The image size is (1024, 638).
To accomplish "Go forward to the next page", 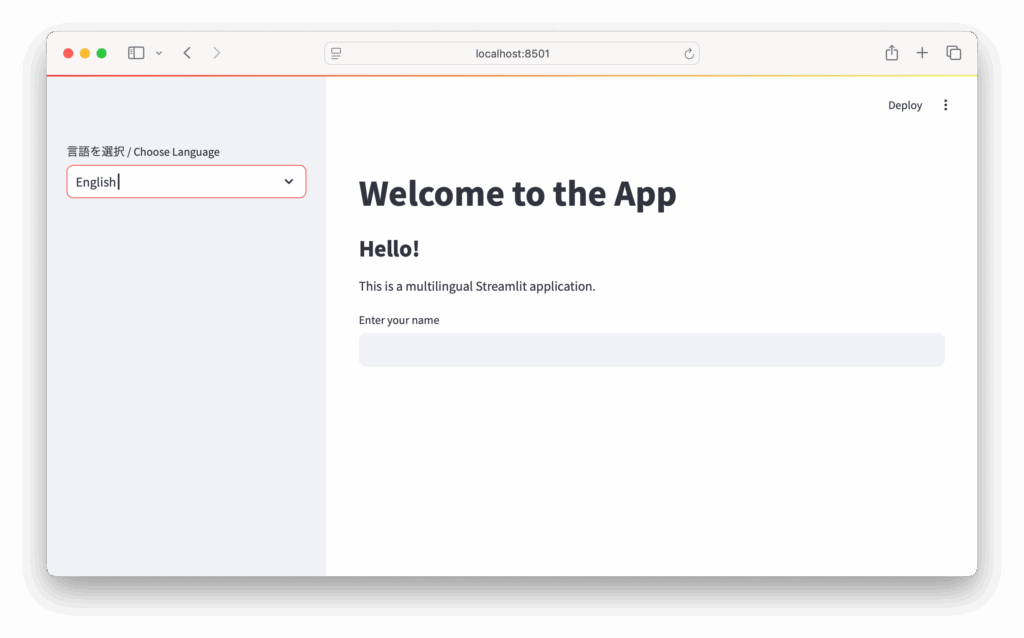I will (216, 53).
